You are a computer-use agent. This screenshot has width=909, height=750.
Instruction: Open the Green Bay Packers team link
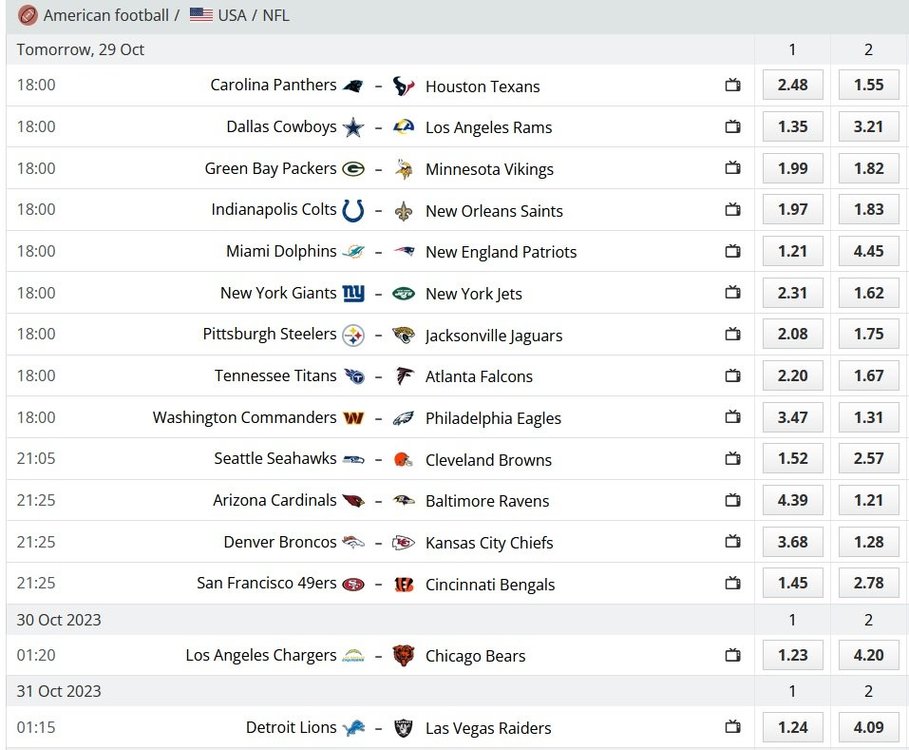[x=270, y=169]
